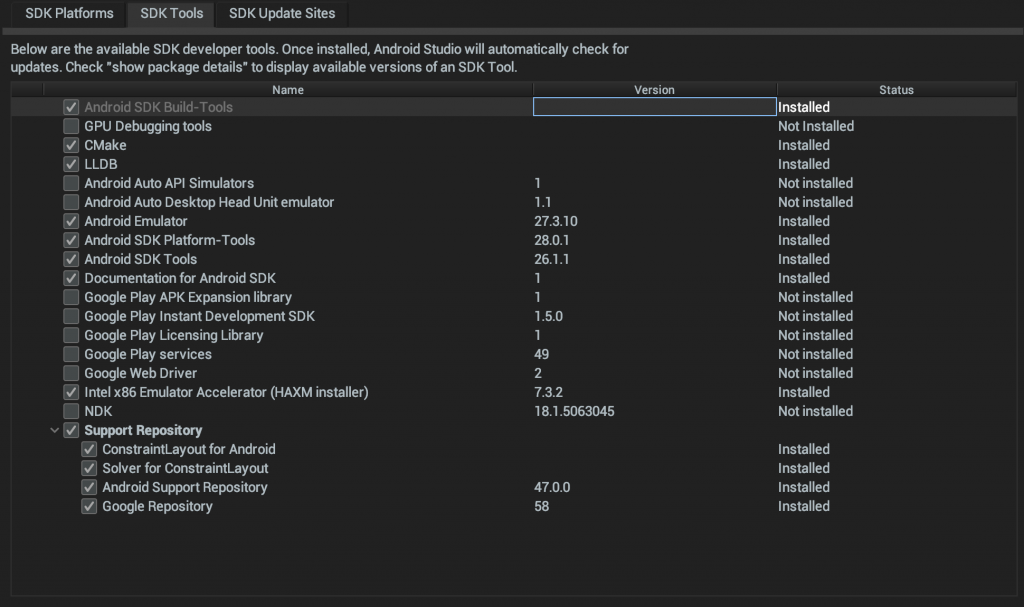This screenshot has width=1024, height=607.
Task: Enable the Google Web Driver checkbox
Action: coord(71,373)
